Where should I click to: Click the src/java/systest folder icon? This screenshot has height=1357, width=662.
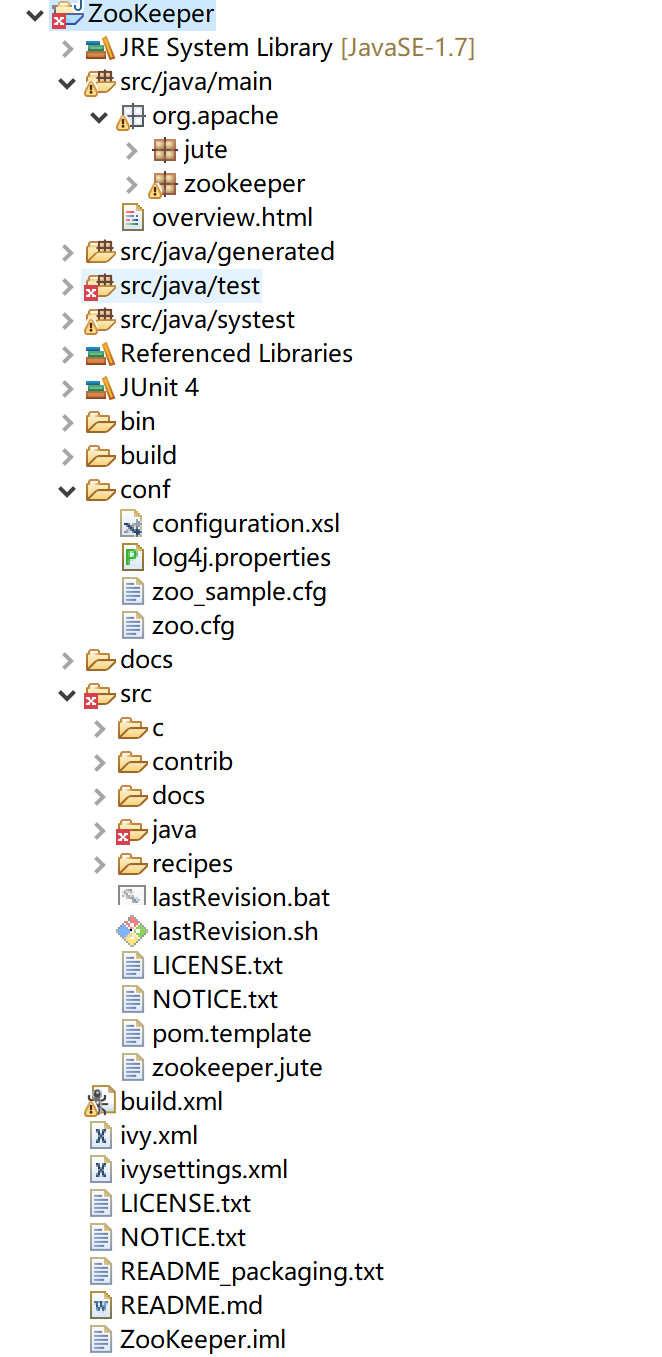[x=99, y=320]
